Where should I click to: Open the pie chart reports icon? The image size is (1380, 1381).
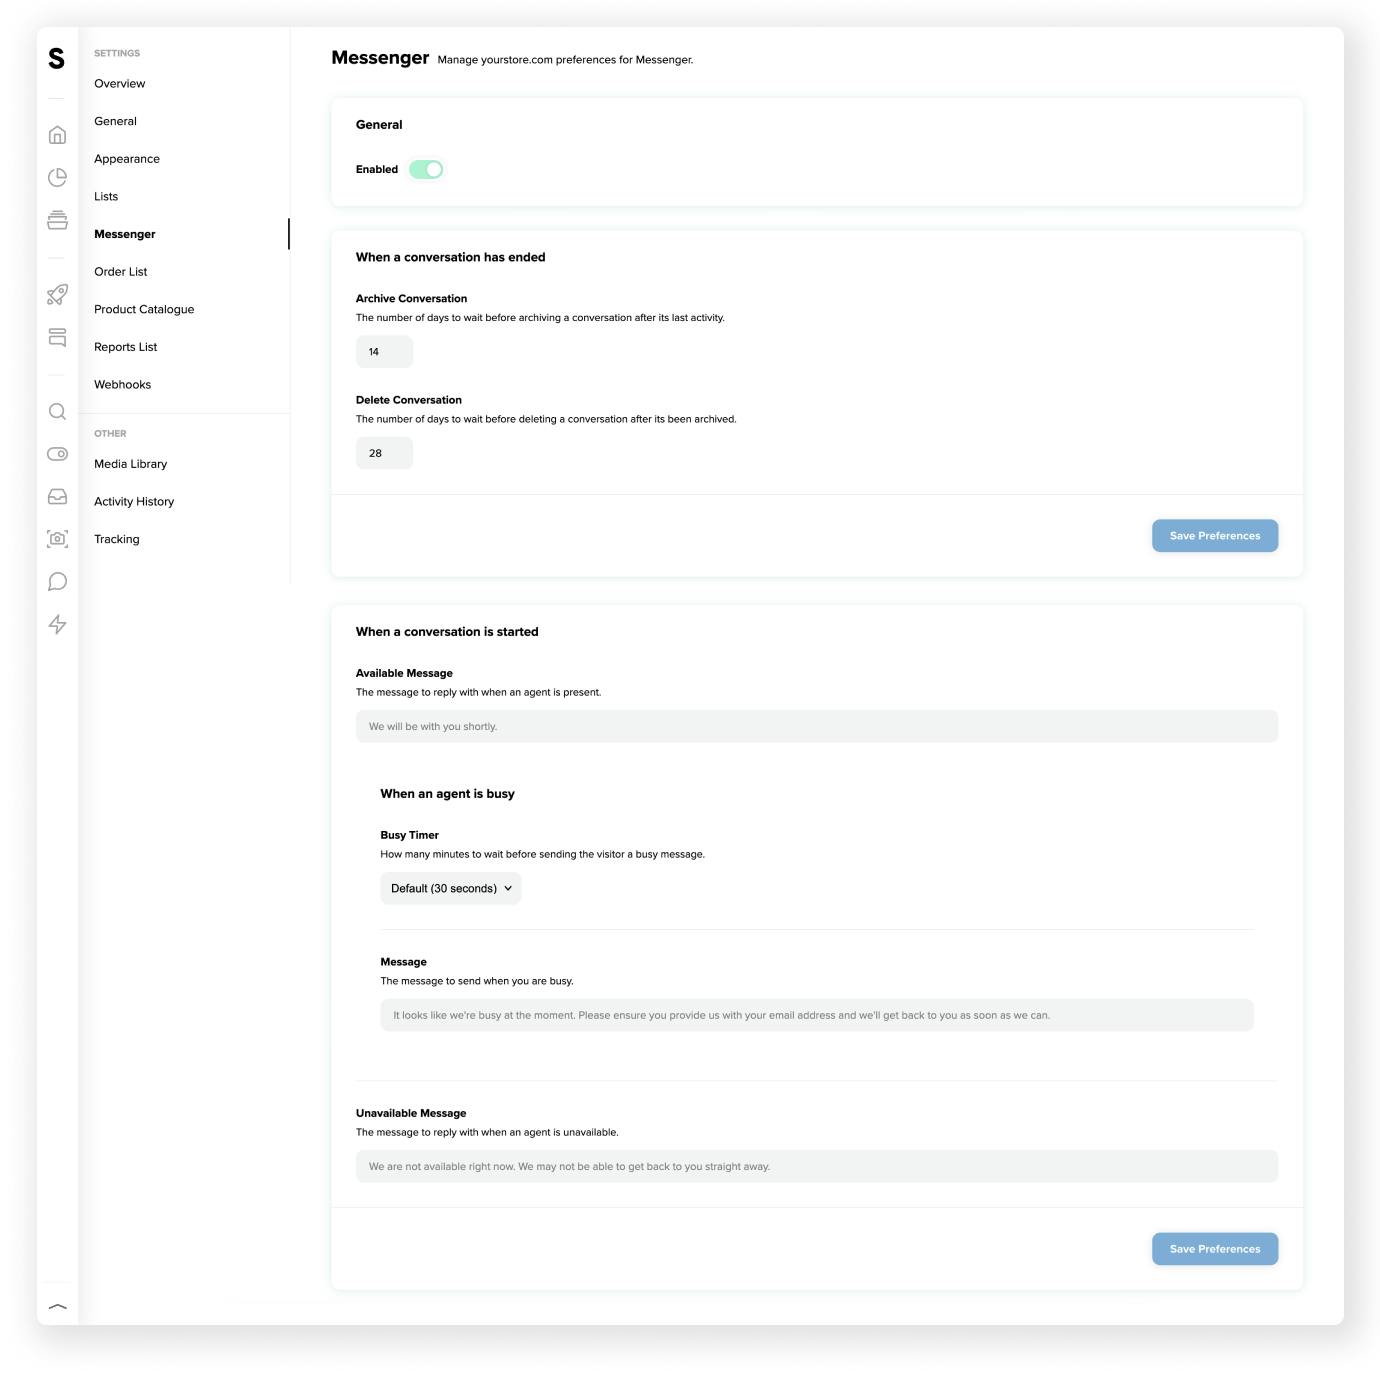[x=58, y=177]
